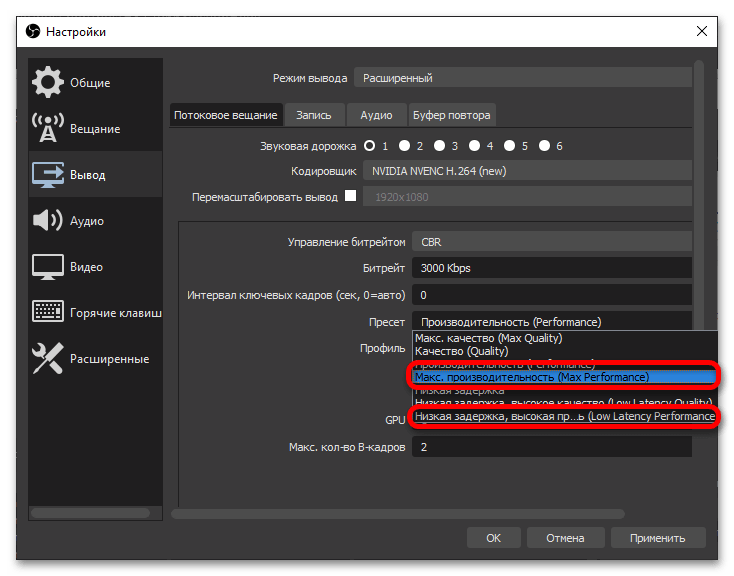Click the keyframe interval field
The height and width of the screenshot is (576, 734).
[x=552, y=295]
